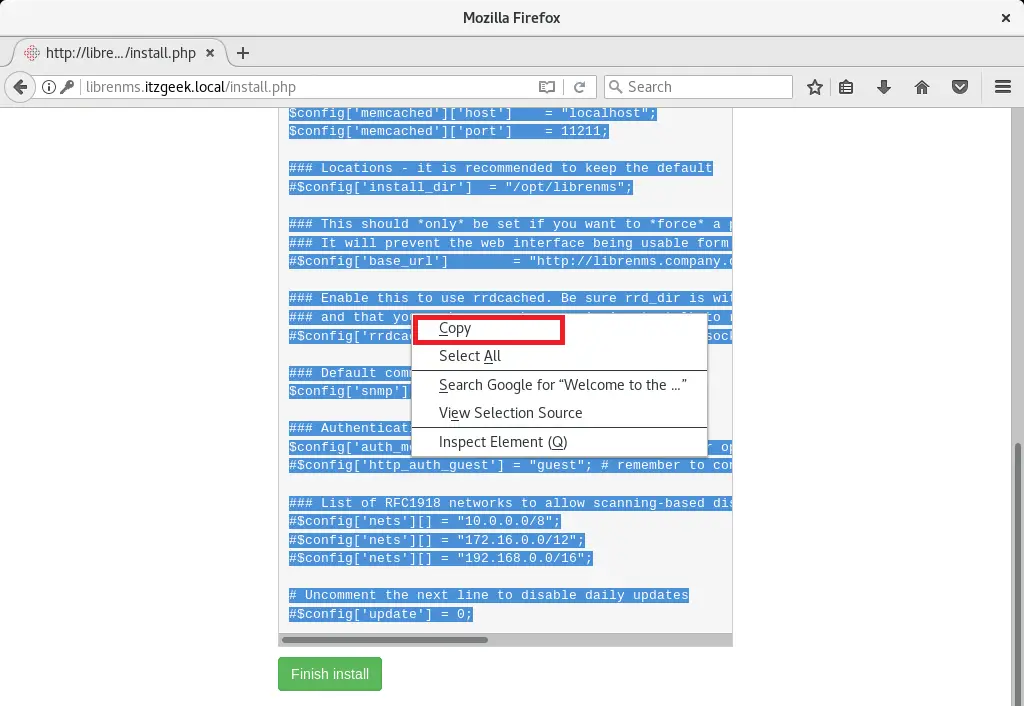Reload the current page

pyautogui.click(x=579, y=87)
